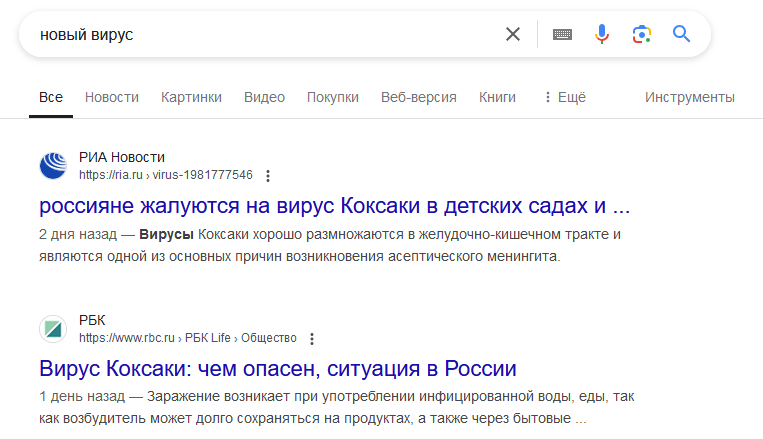Go to the Веб-версия tab
This screenshot has height=439, width=763.
(x=418, y=97)
